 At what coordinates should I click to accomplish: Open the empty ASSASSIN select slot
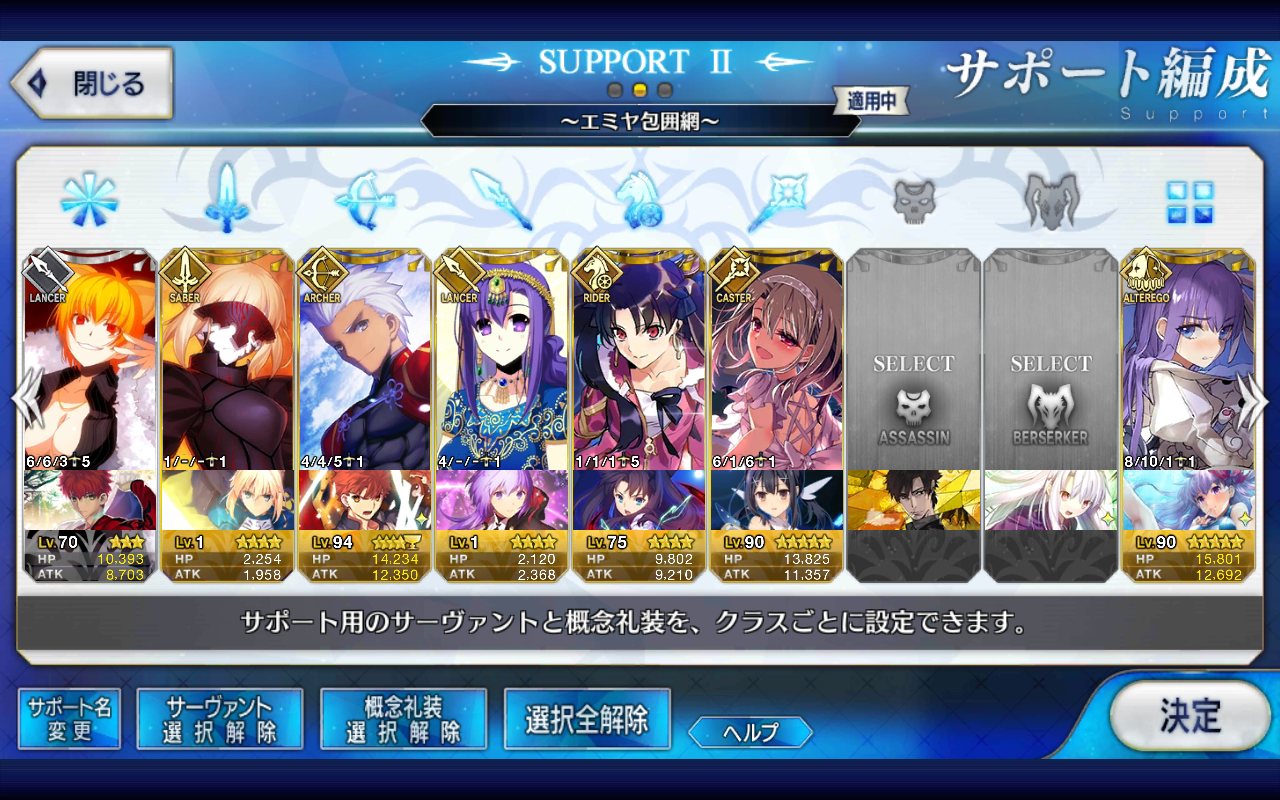(913, 415)
